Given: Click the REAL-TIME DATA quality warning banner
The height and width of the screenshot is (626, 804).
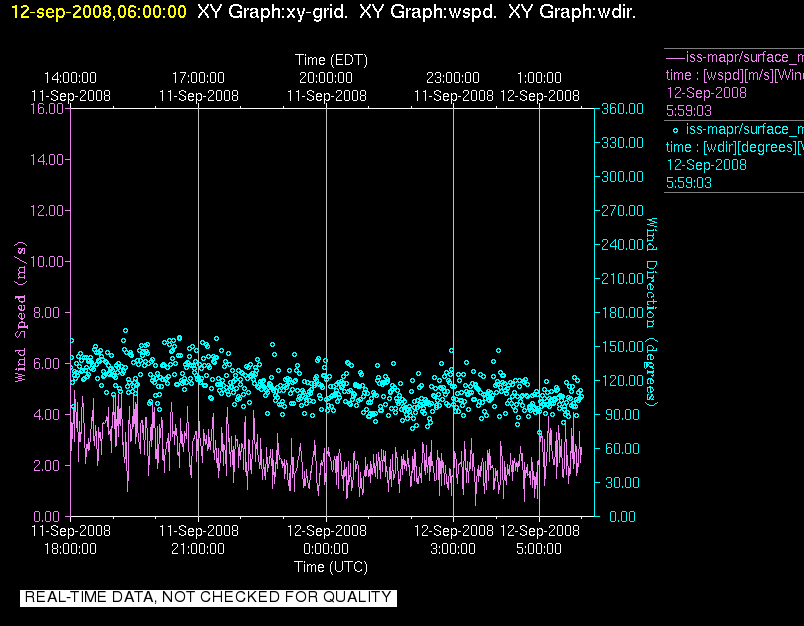Looking at the screenshot, I should (x=208, y=597).
